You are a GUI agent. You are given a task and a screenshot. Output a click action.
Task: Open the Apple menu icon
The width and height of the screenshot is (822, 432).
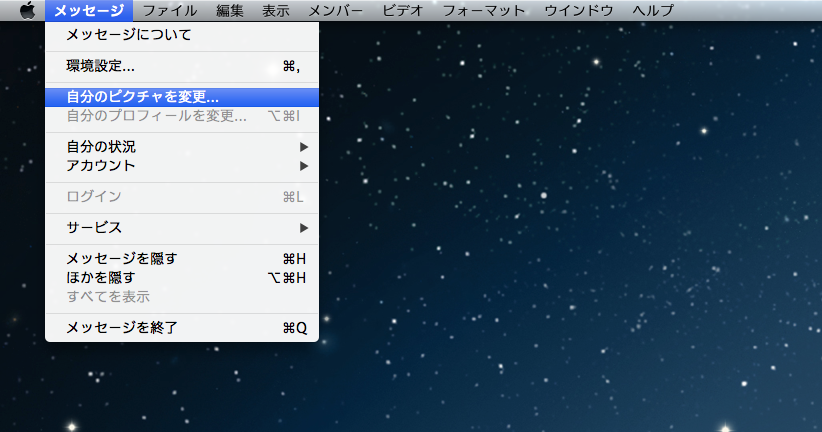tap(27, 10)
